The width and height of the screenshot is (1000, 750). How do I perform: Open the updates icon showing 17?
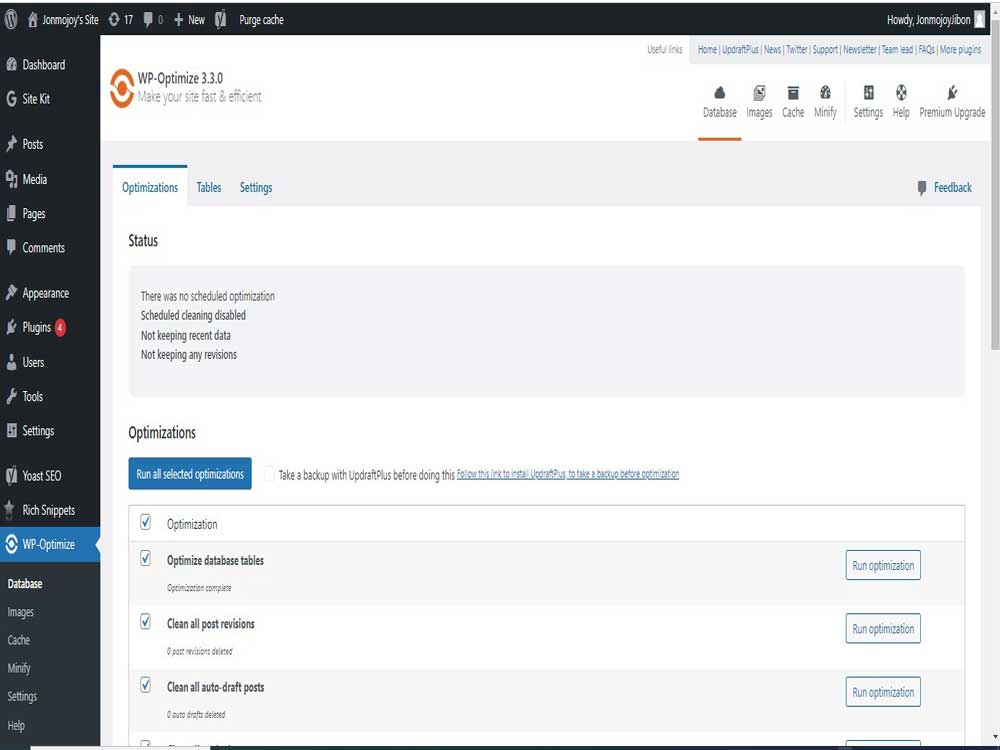point(121,20)
